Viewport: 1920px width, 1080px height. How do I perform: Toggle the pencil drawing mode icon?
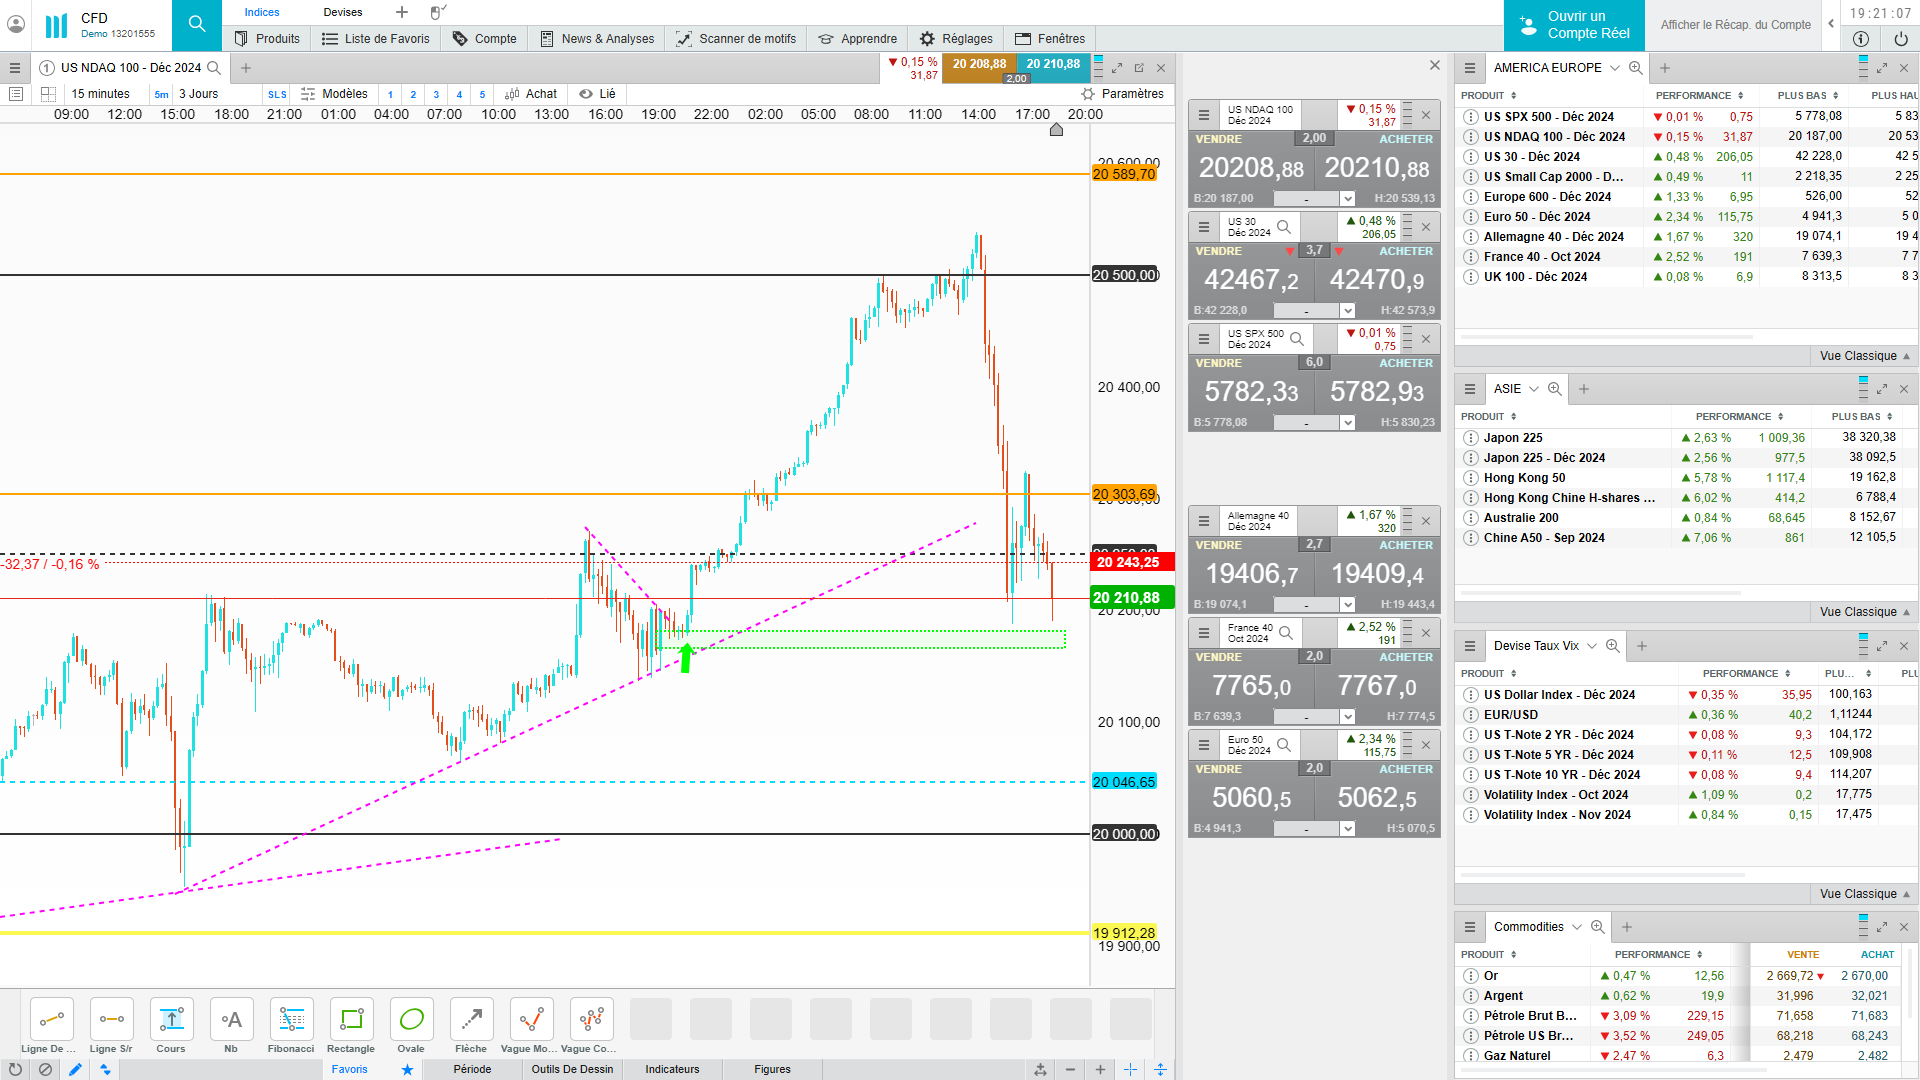(x=75, y=1069)
